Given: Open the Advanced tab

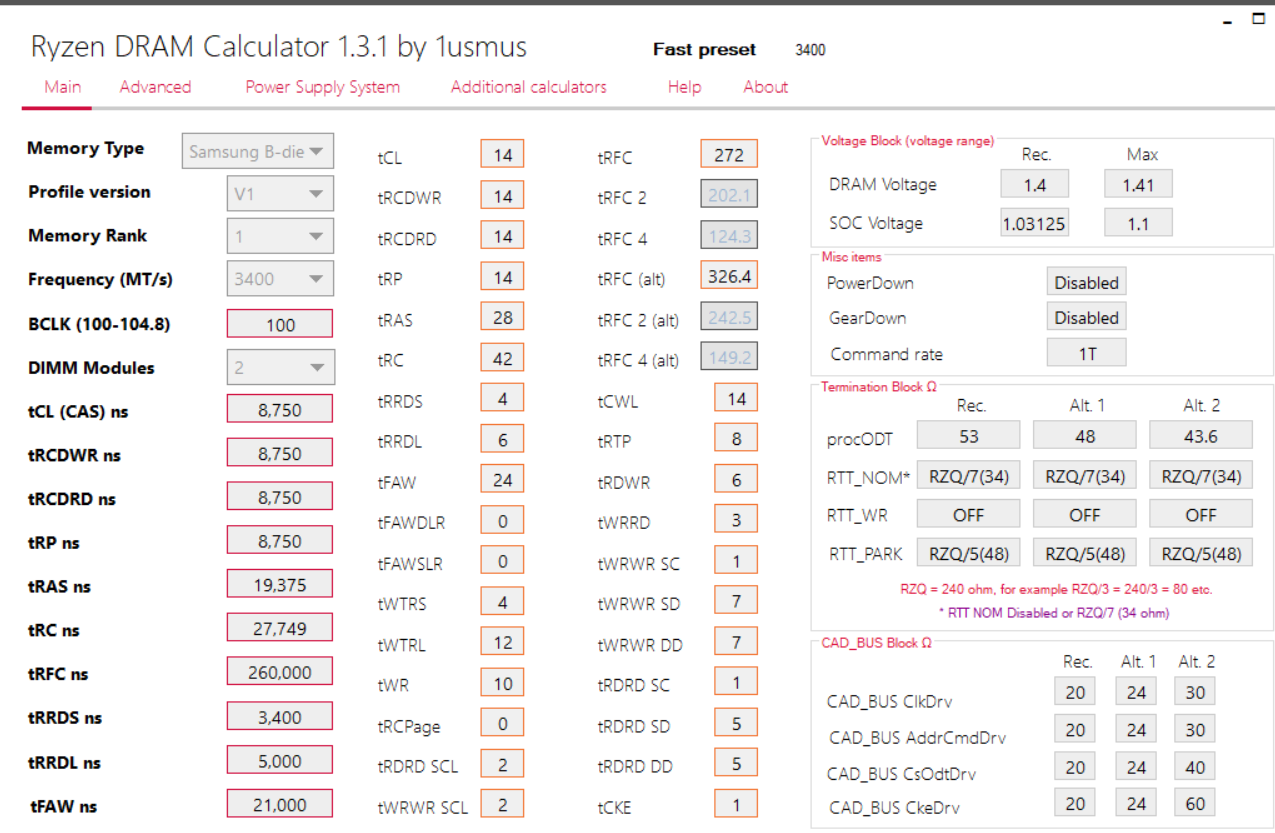Looking at the screenshot, I should pos(155,87).
